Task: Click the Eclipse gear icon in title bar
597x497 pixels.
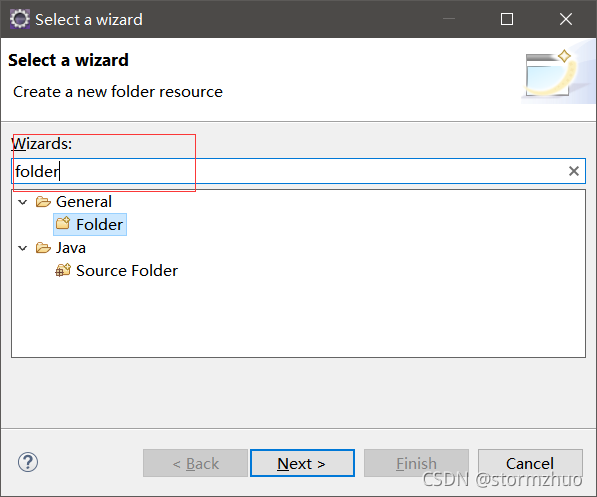Action: click(x=19, y=19)
